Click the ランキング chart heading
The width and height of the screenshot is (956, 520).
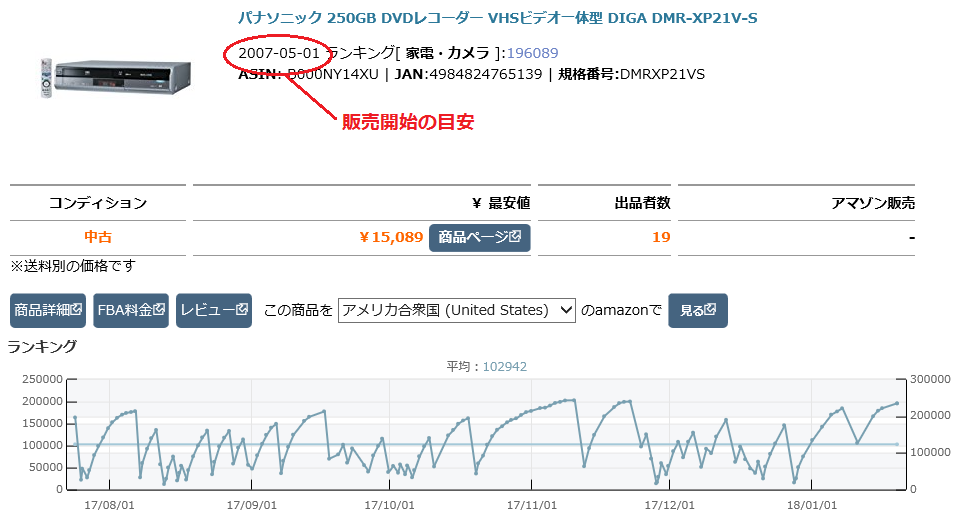point(42,346)
